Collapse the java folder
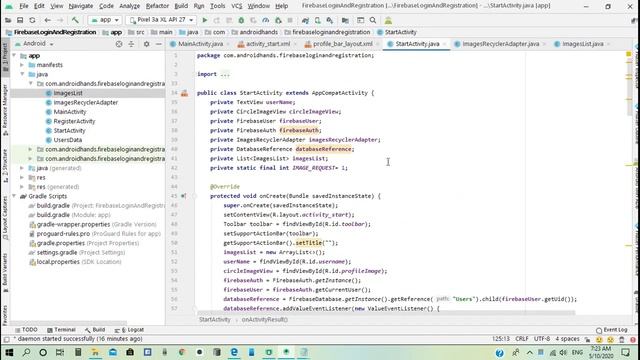This screenshot has width=640, height=360. click(22, 74)
